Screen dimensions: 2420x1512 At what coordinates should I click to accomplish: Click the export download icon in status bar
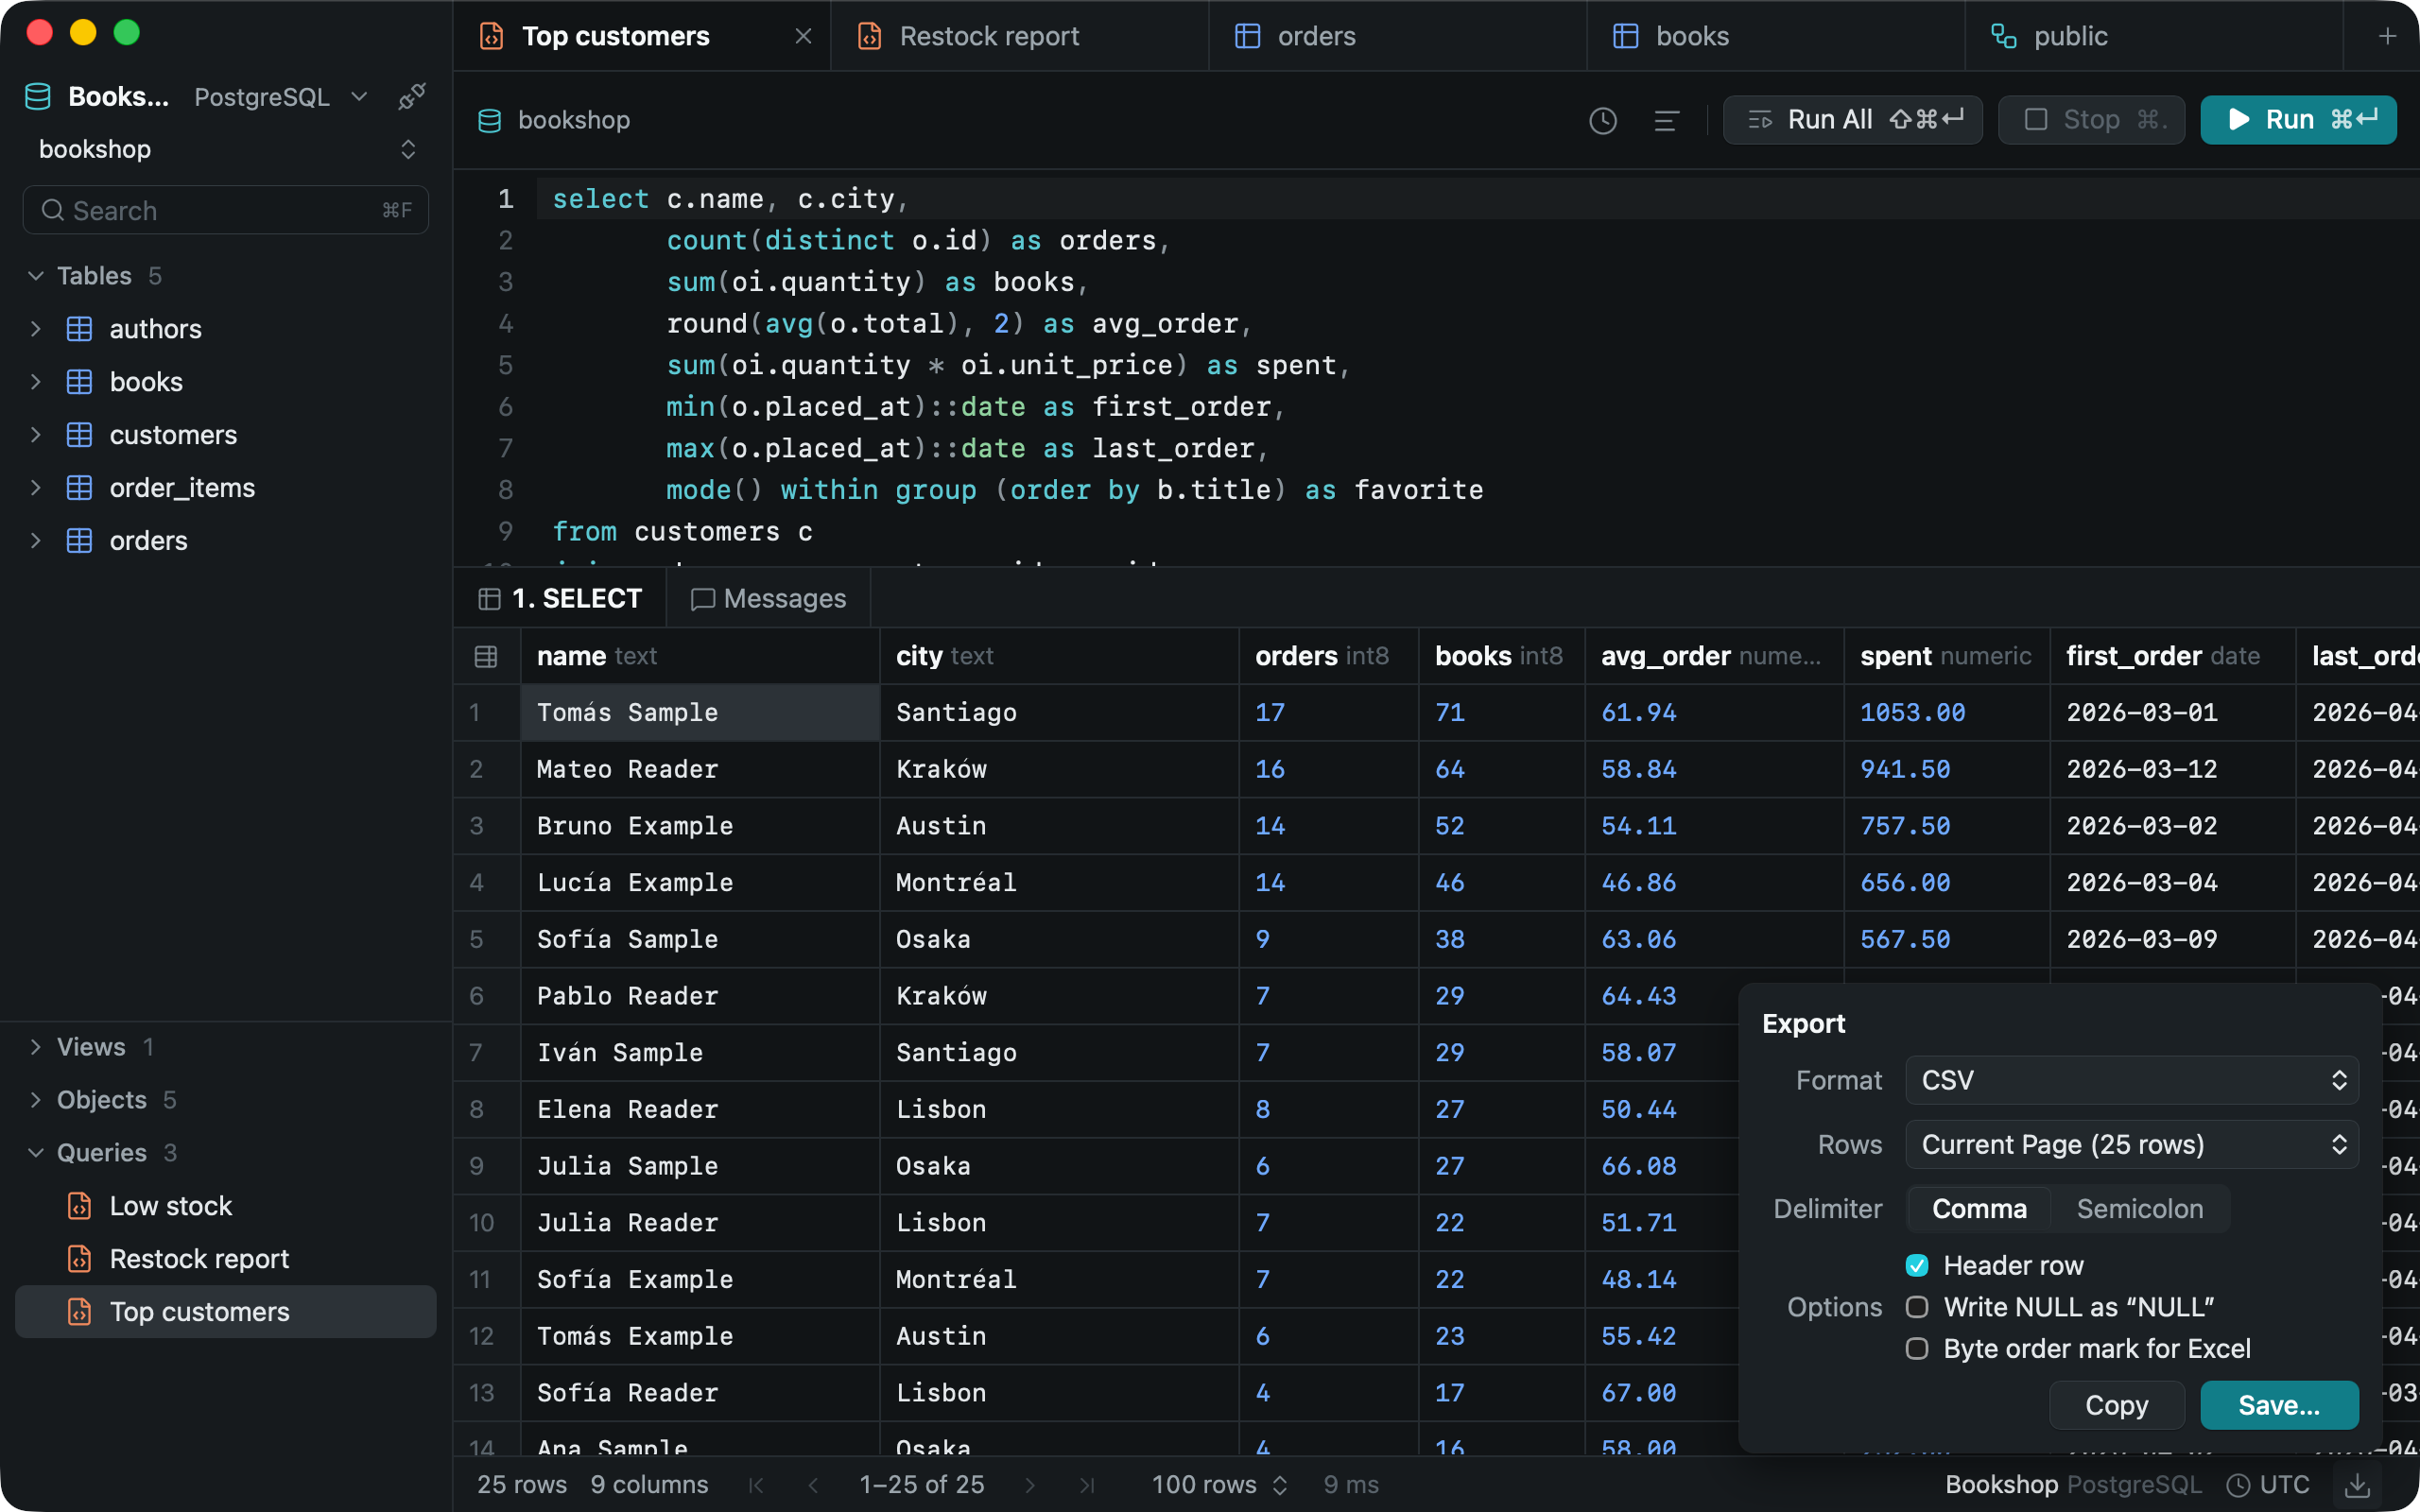(2357, 1485)
